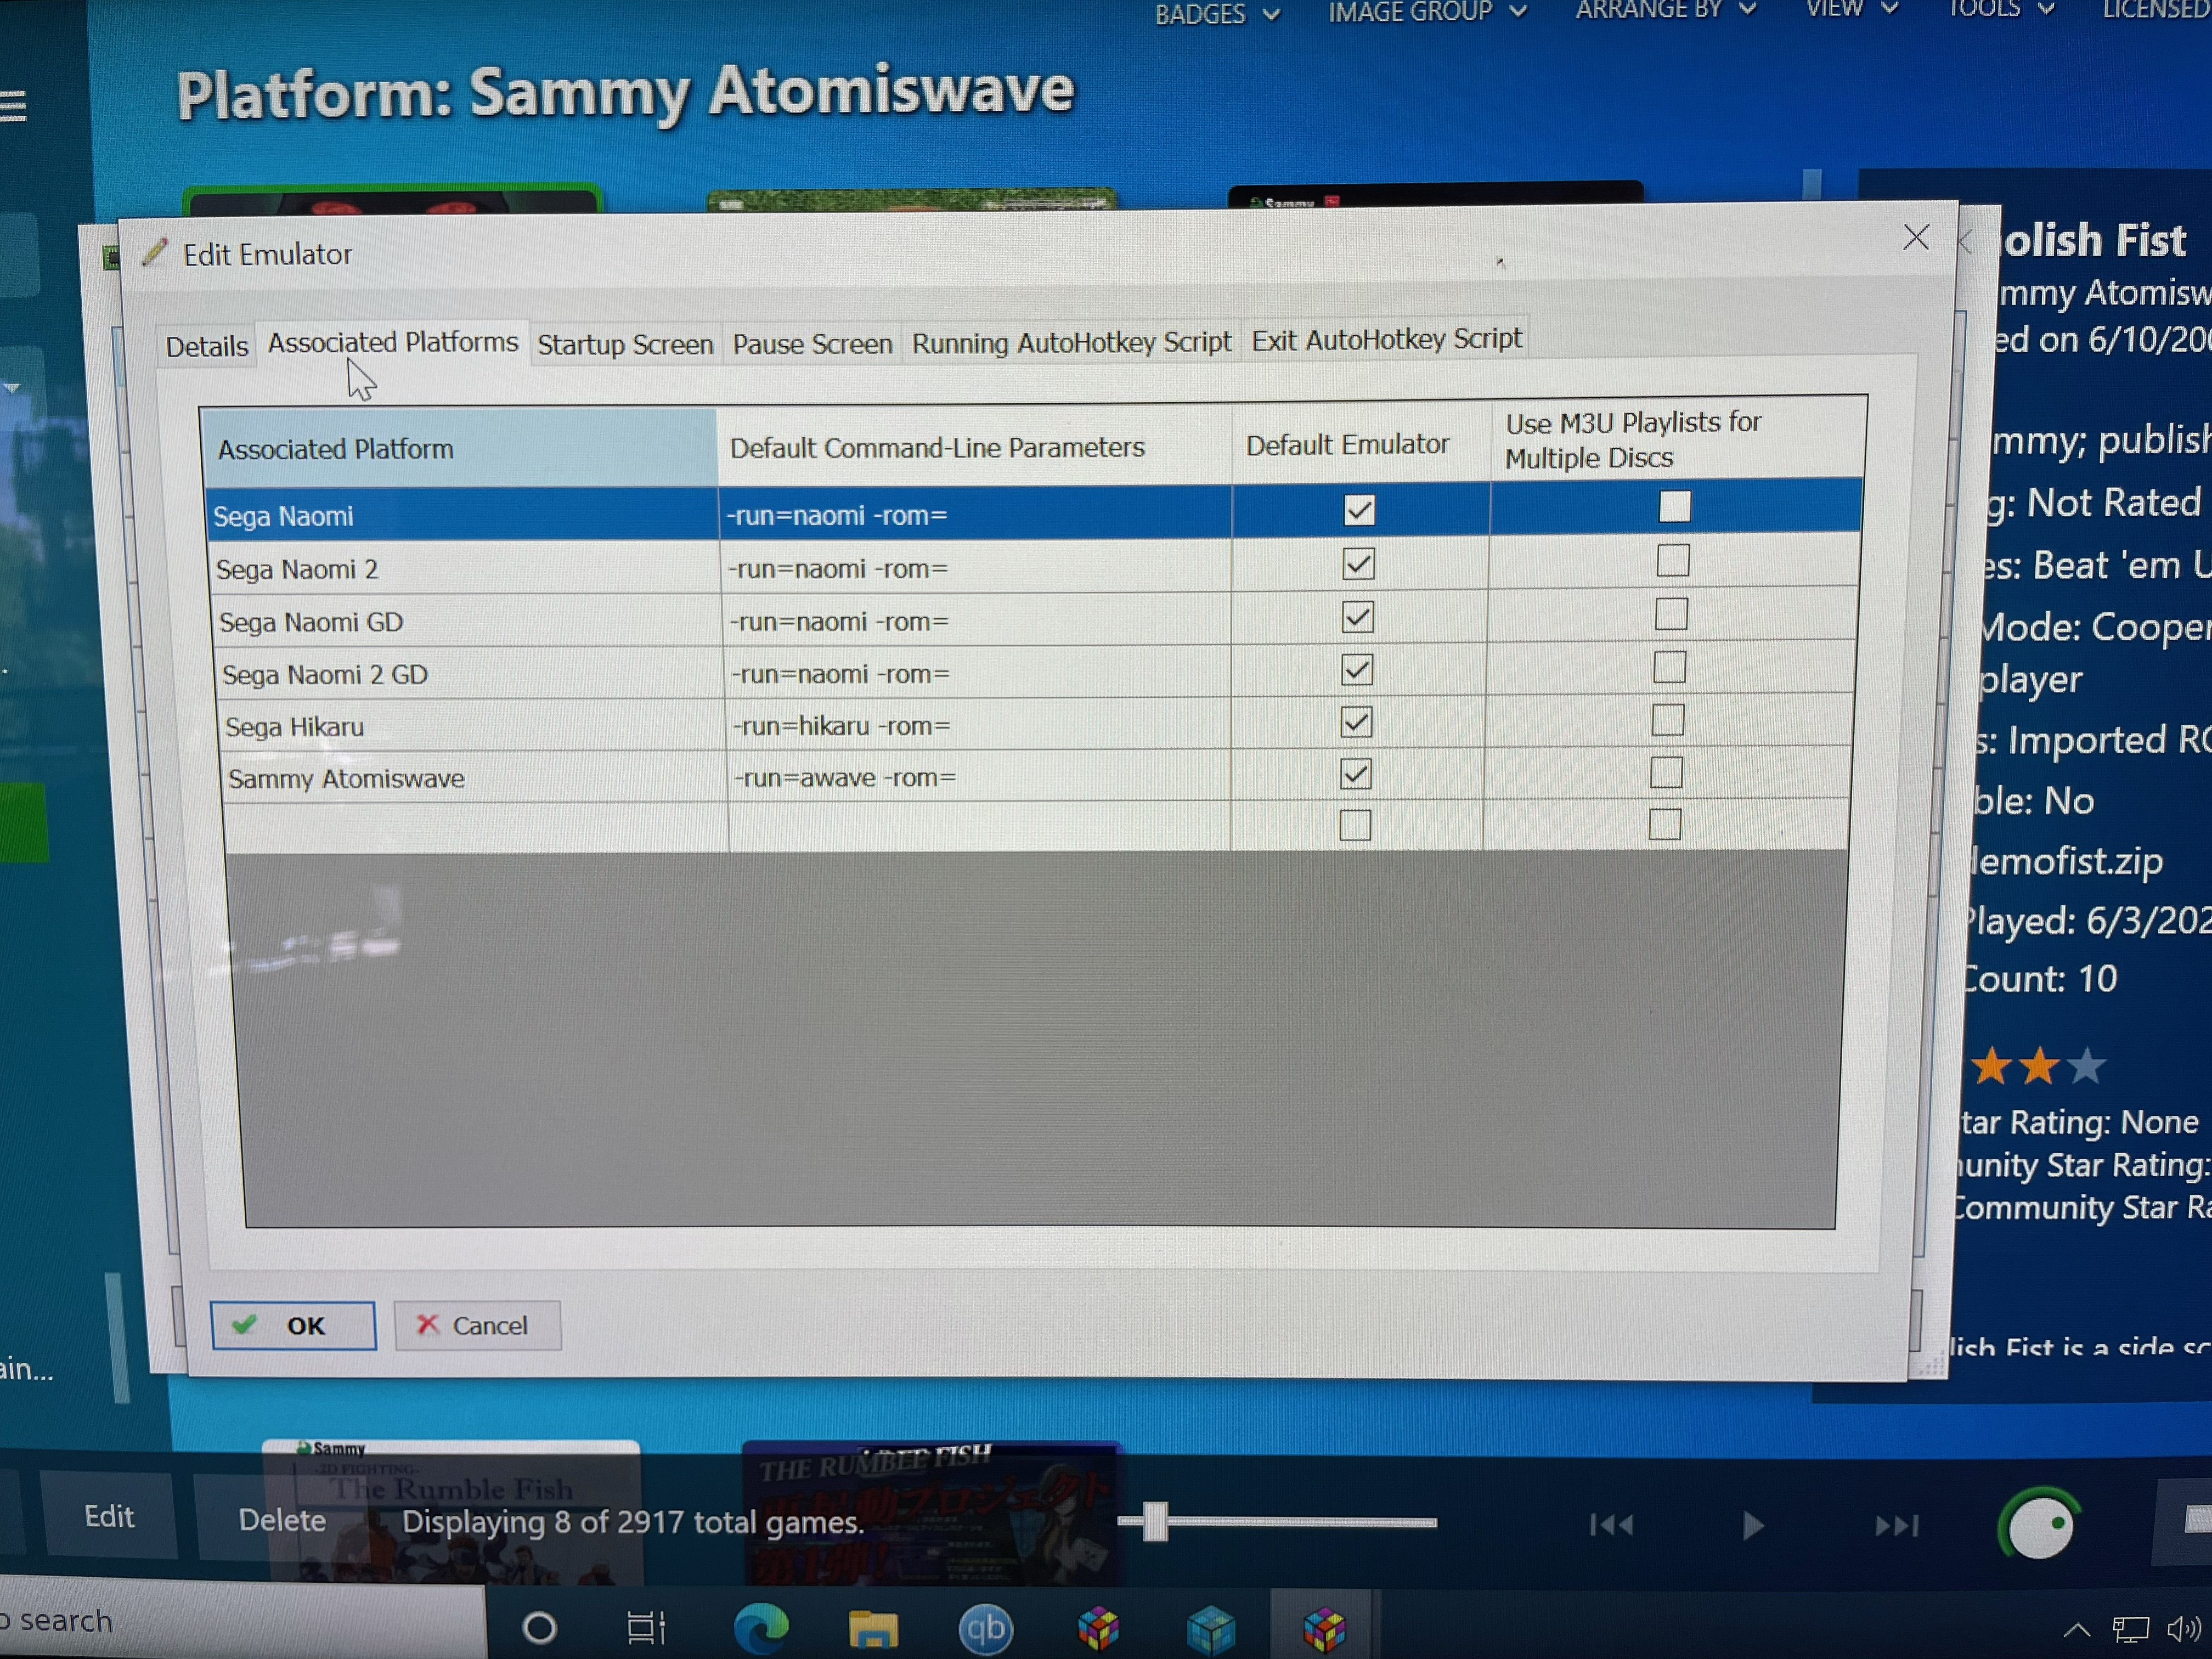Enable M3U Playlists for Sammy Atomiswave
Viewport: 2212px width, 1659px height.
pos(1665,771)
